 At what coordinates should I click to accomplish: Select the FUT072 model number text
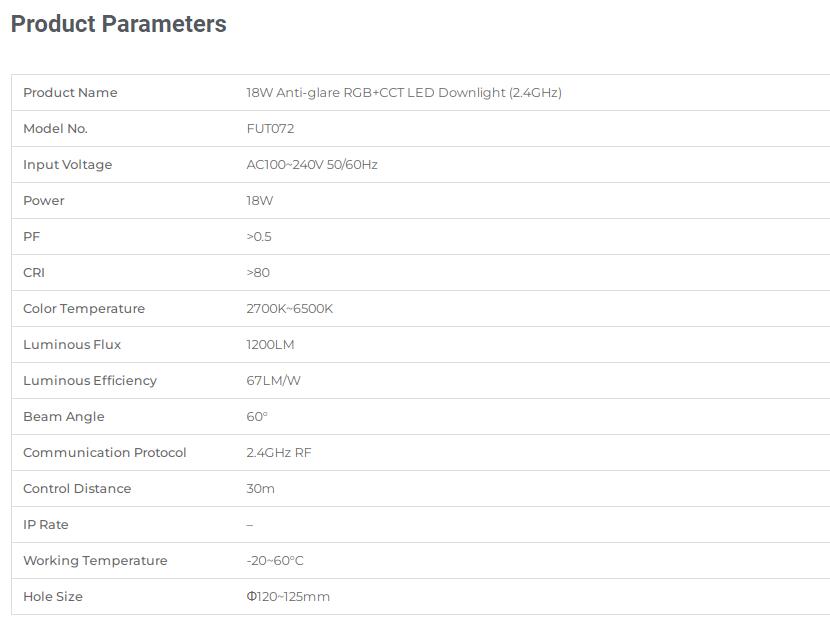point(270,129)
